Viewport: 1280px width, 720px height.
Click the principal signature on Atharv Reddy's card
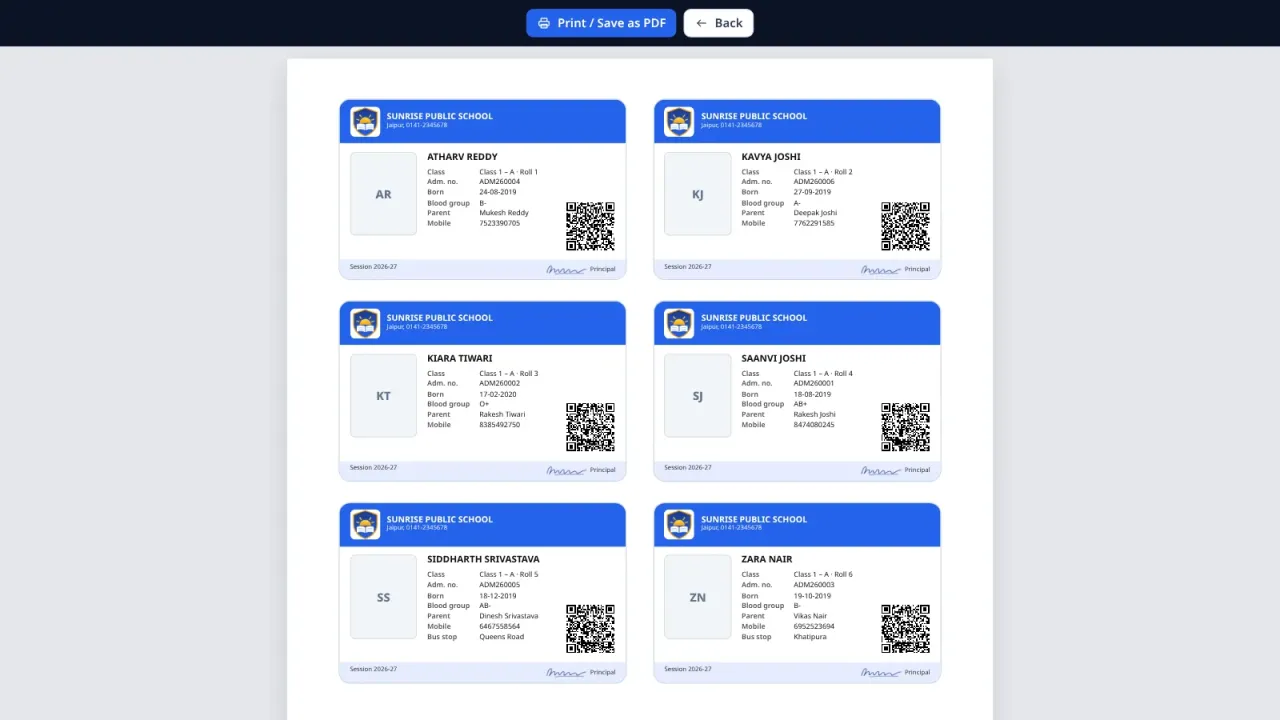tap(566, 269)
